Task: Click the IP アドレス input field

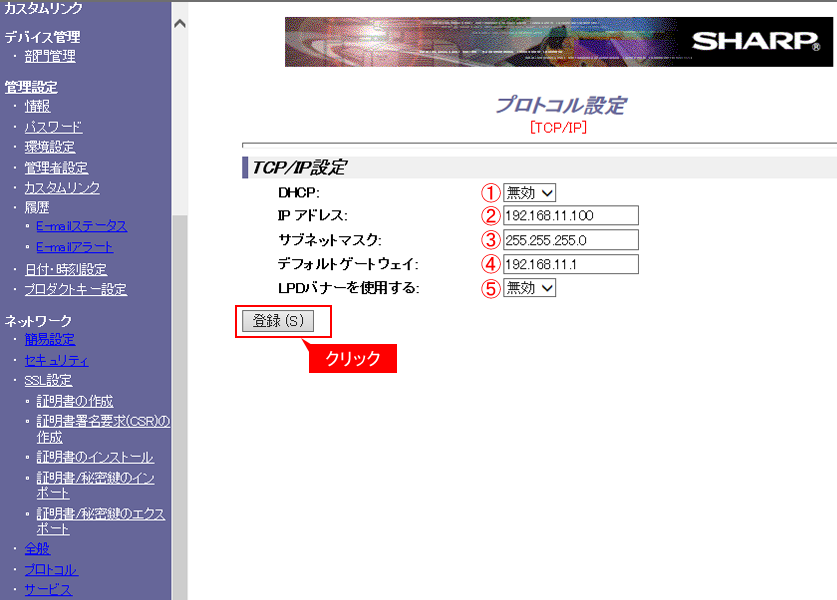Action: click(570, 216)
